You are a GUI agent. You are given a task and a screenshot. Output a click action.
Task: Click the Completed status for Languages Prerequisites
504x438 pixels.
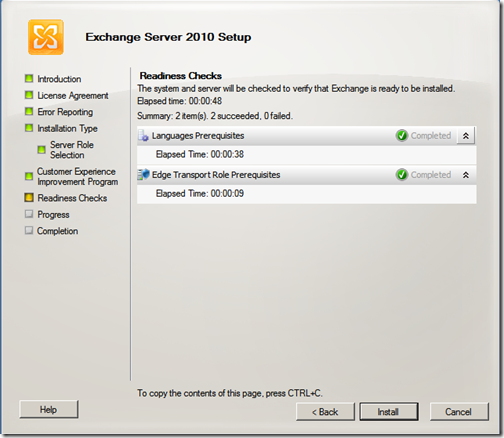[x=431, y=136]
